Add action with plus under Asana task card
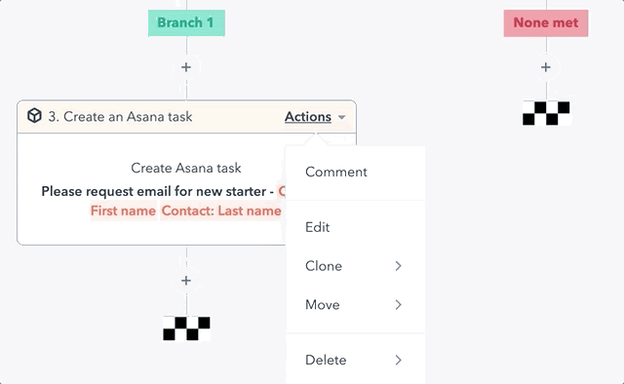Viewport: 624px width, 384px height. click(186, 281)
